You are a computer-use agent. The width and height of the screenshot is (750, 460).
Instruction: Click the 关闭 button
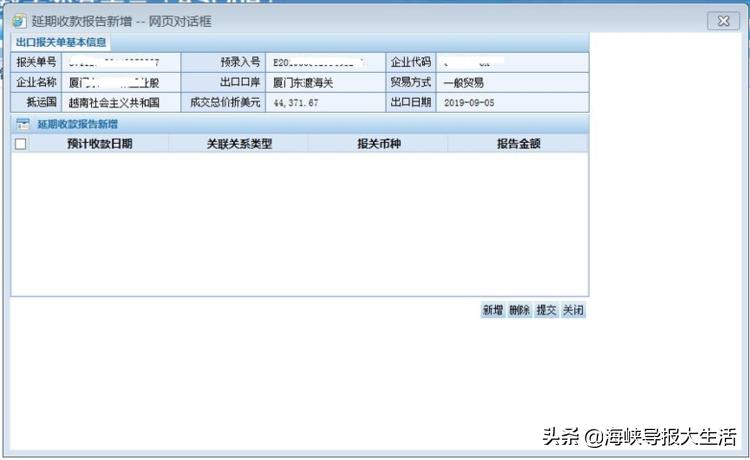pyautogui.click(x=573, y=310)
